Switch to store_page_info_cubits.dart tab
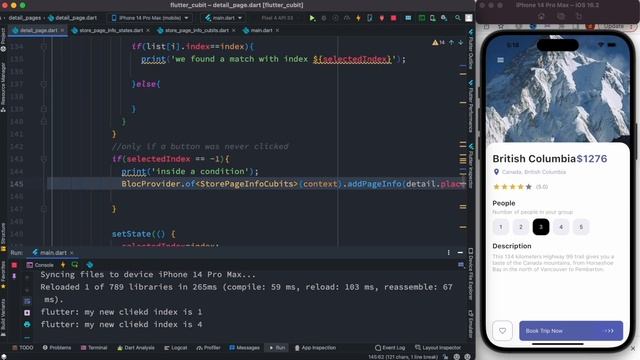Screen dimensions: 640x360 click(x=197, y=31)
